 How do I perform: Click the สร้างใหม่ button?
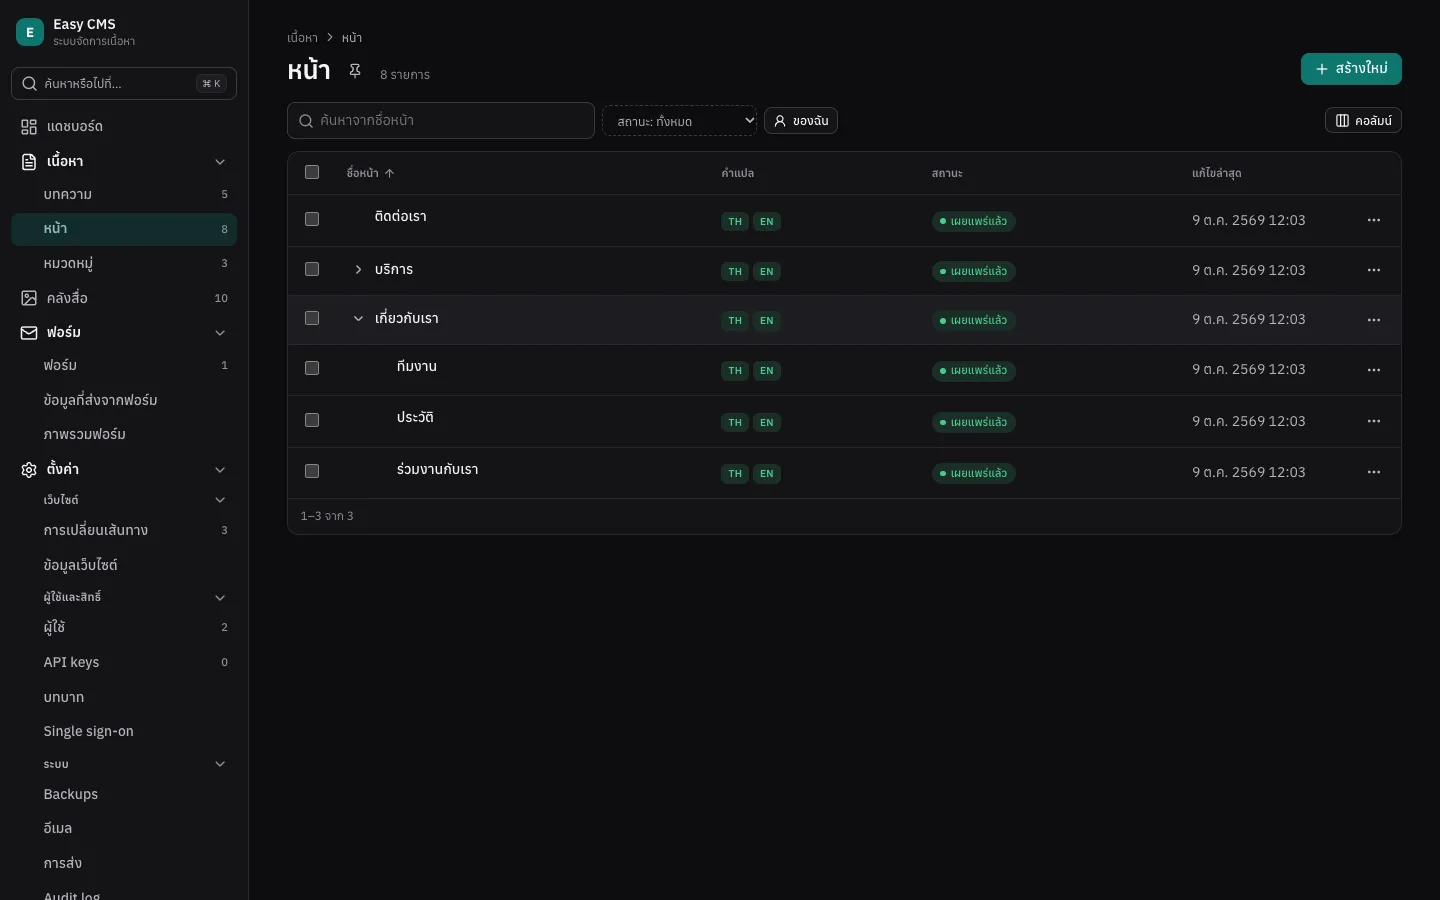click(1351, 69)
